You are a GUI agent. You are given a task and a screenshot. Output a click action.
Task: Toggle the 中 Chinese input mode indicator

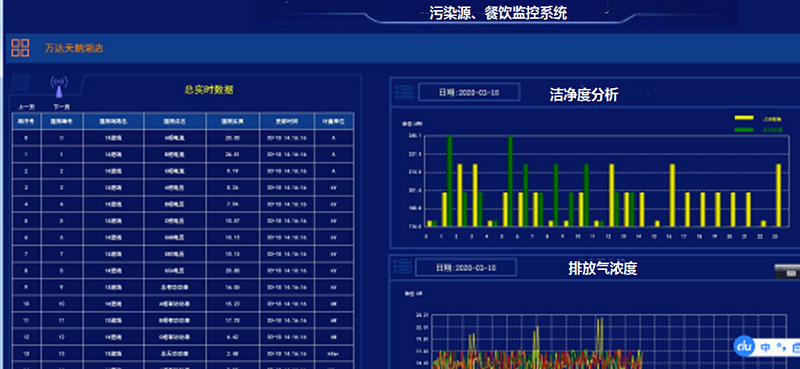click(x=766, y=348)
